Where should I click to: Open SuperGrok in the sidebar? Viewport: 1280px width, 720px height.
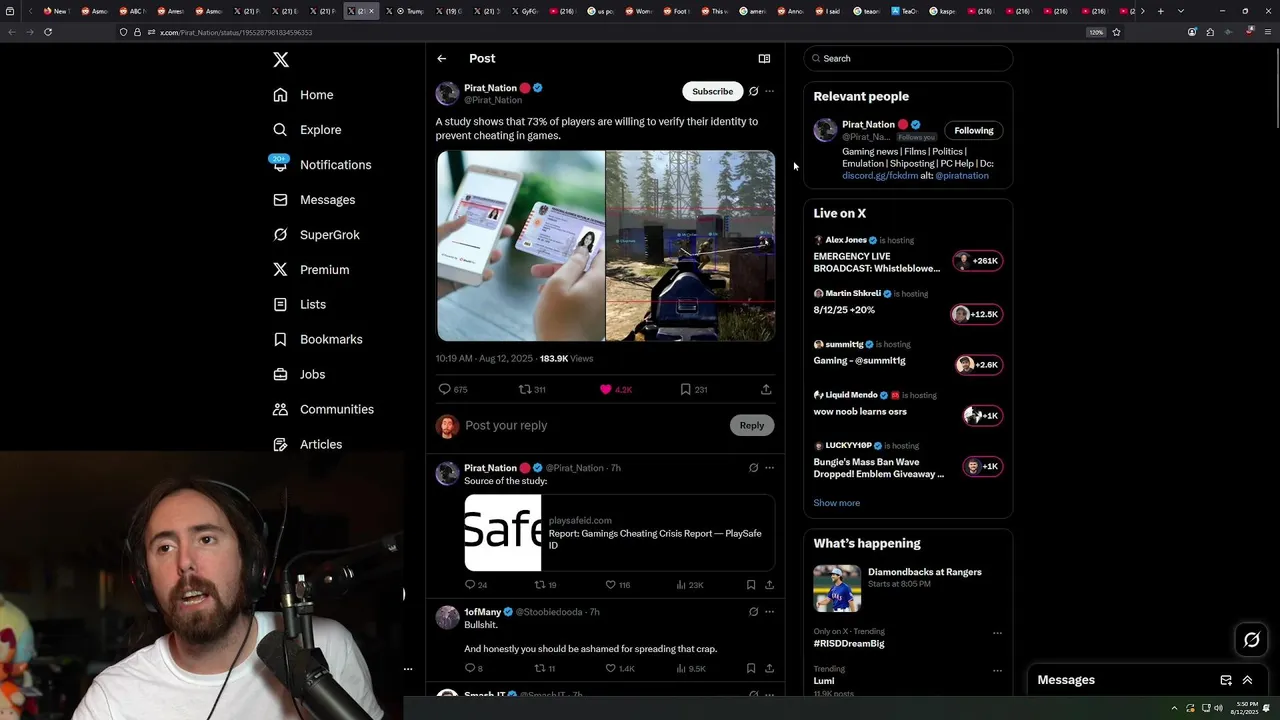pos(316,235)
